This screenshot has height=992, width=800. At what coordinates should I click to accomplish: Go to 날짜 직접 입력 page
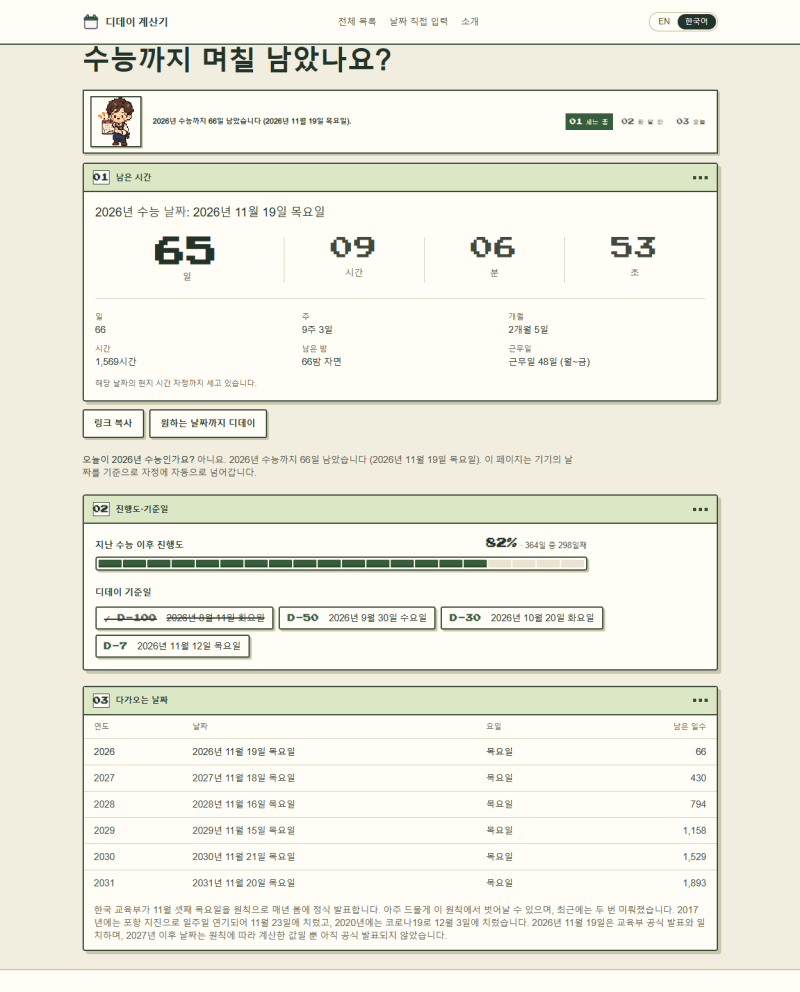(x=419, y=22)
